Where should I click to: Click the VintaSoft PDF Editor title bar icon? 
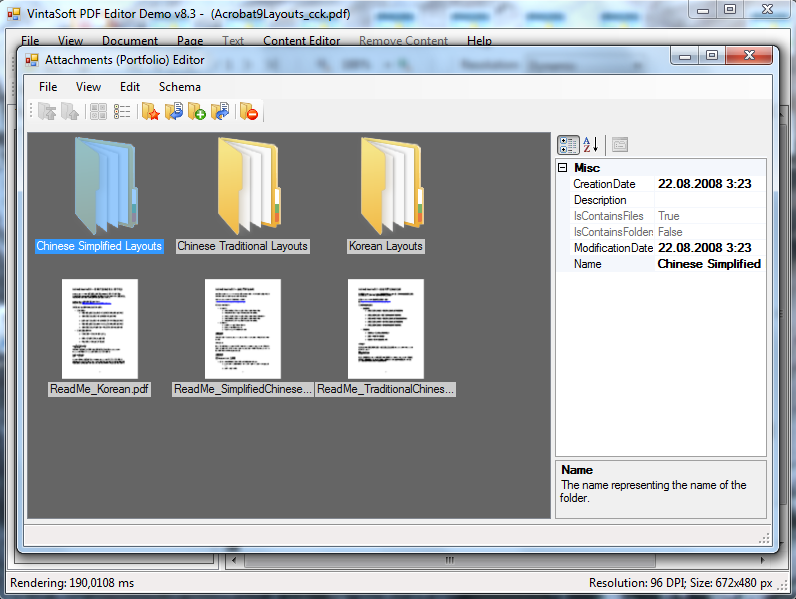[14, 14]
